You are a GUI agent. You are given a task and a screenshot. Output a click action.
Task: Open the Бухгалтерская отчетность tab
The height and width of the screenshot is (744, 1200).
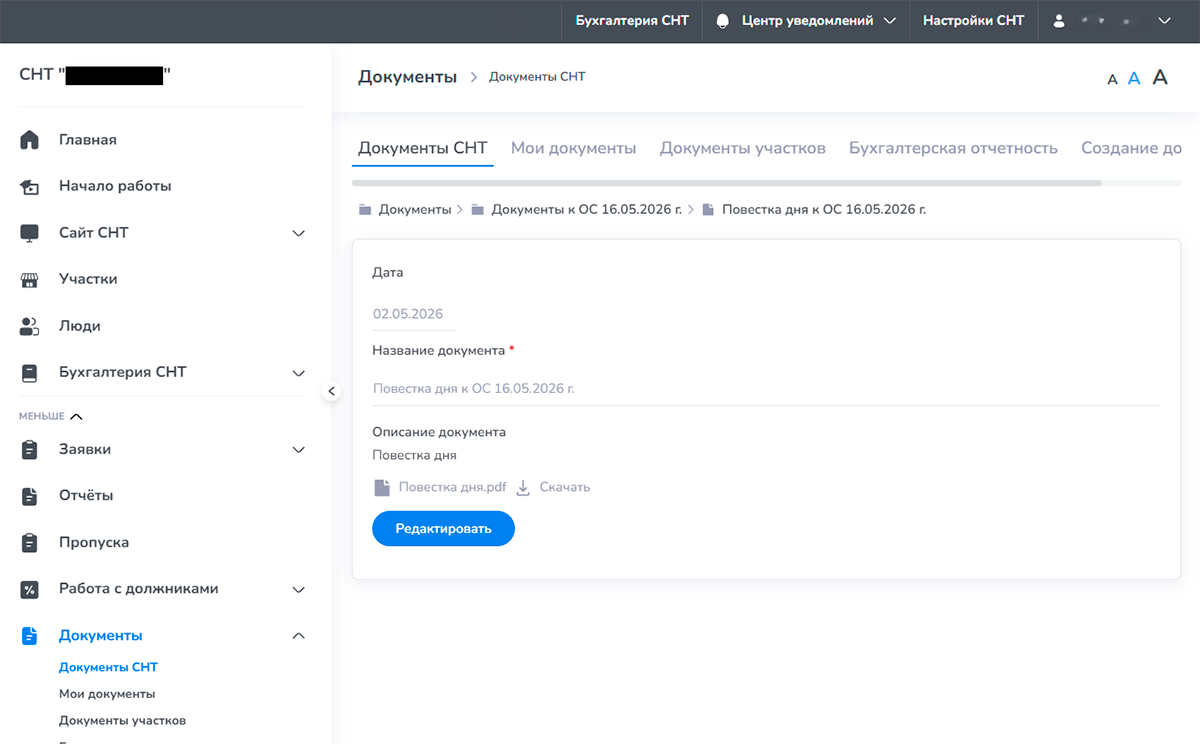pos(953,148)
